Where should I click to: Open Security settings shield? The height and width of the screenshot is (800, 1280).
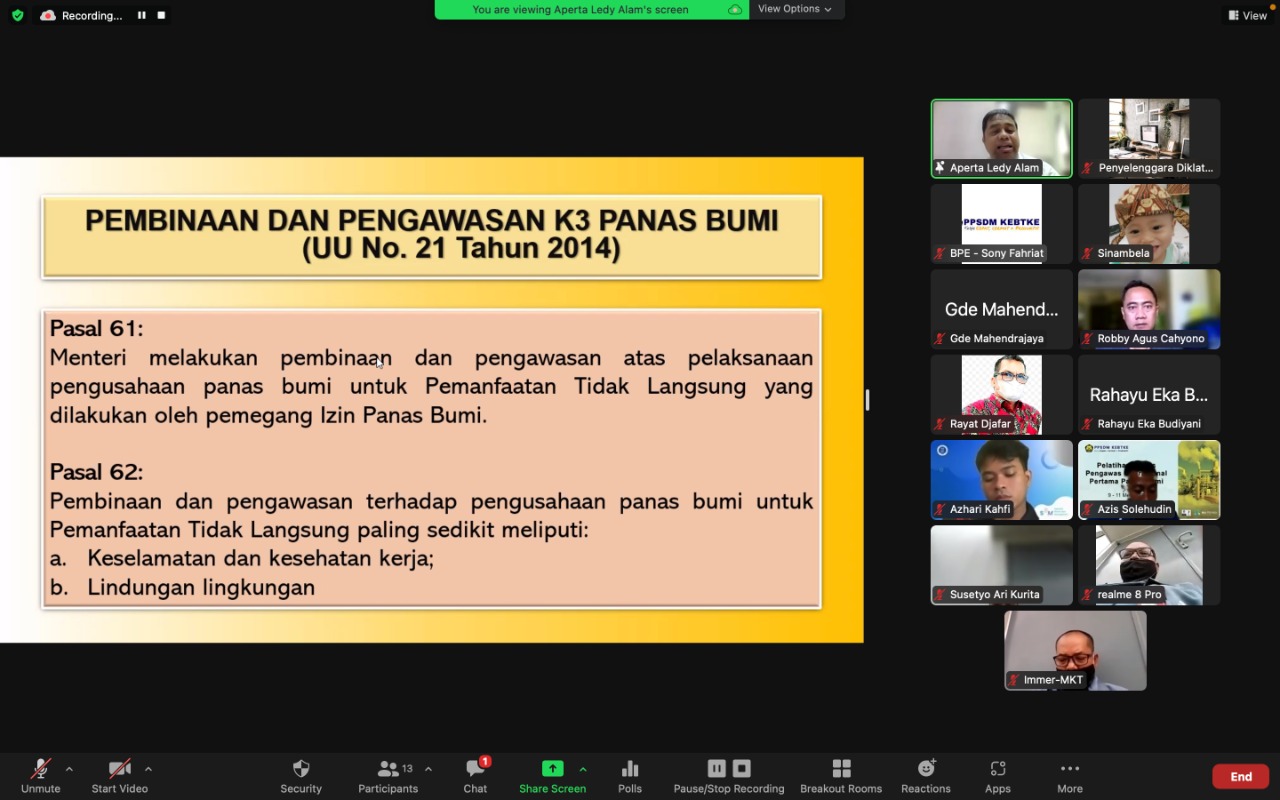(x=301, y=775)
